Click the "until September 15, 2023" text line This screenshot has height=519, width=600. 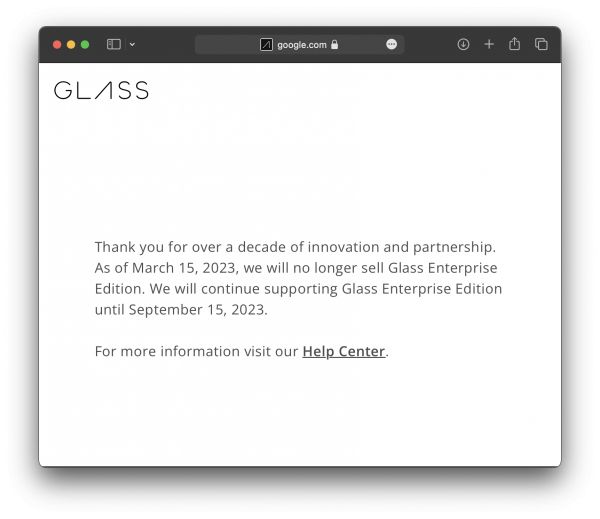click(x=181, y=309)
